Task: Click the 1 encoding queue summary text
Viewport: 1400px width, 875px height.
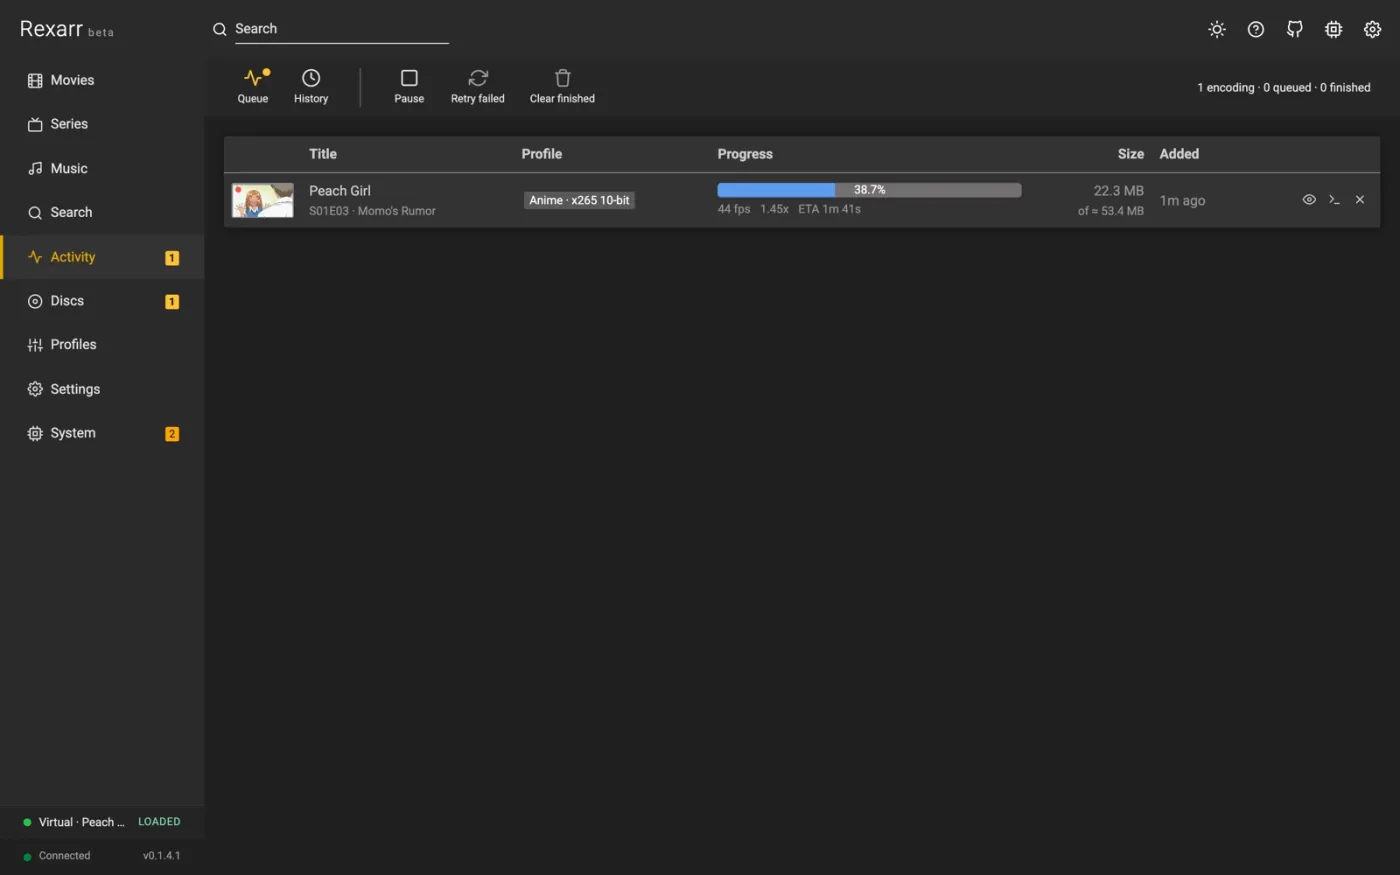Action: [1284, 88]
